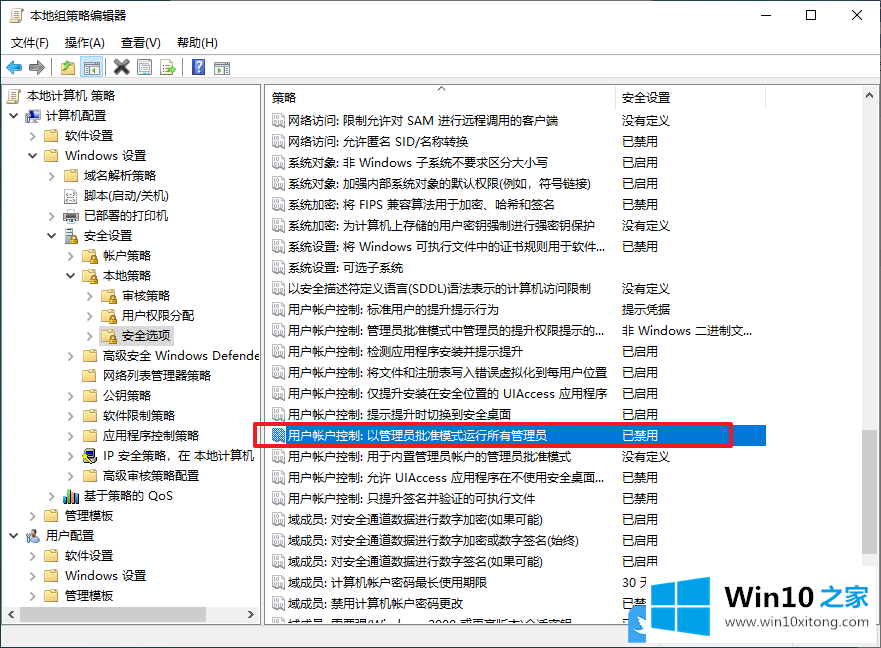The width and height of the screenshot is (881, 648).
Task: Collapse the 安全设置 node
Action: coord(52,236)
